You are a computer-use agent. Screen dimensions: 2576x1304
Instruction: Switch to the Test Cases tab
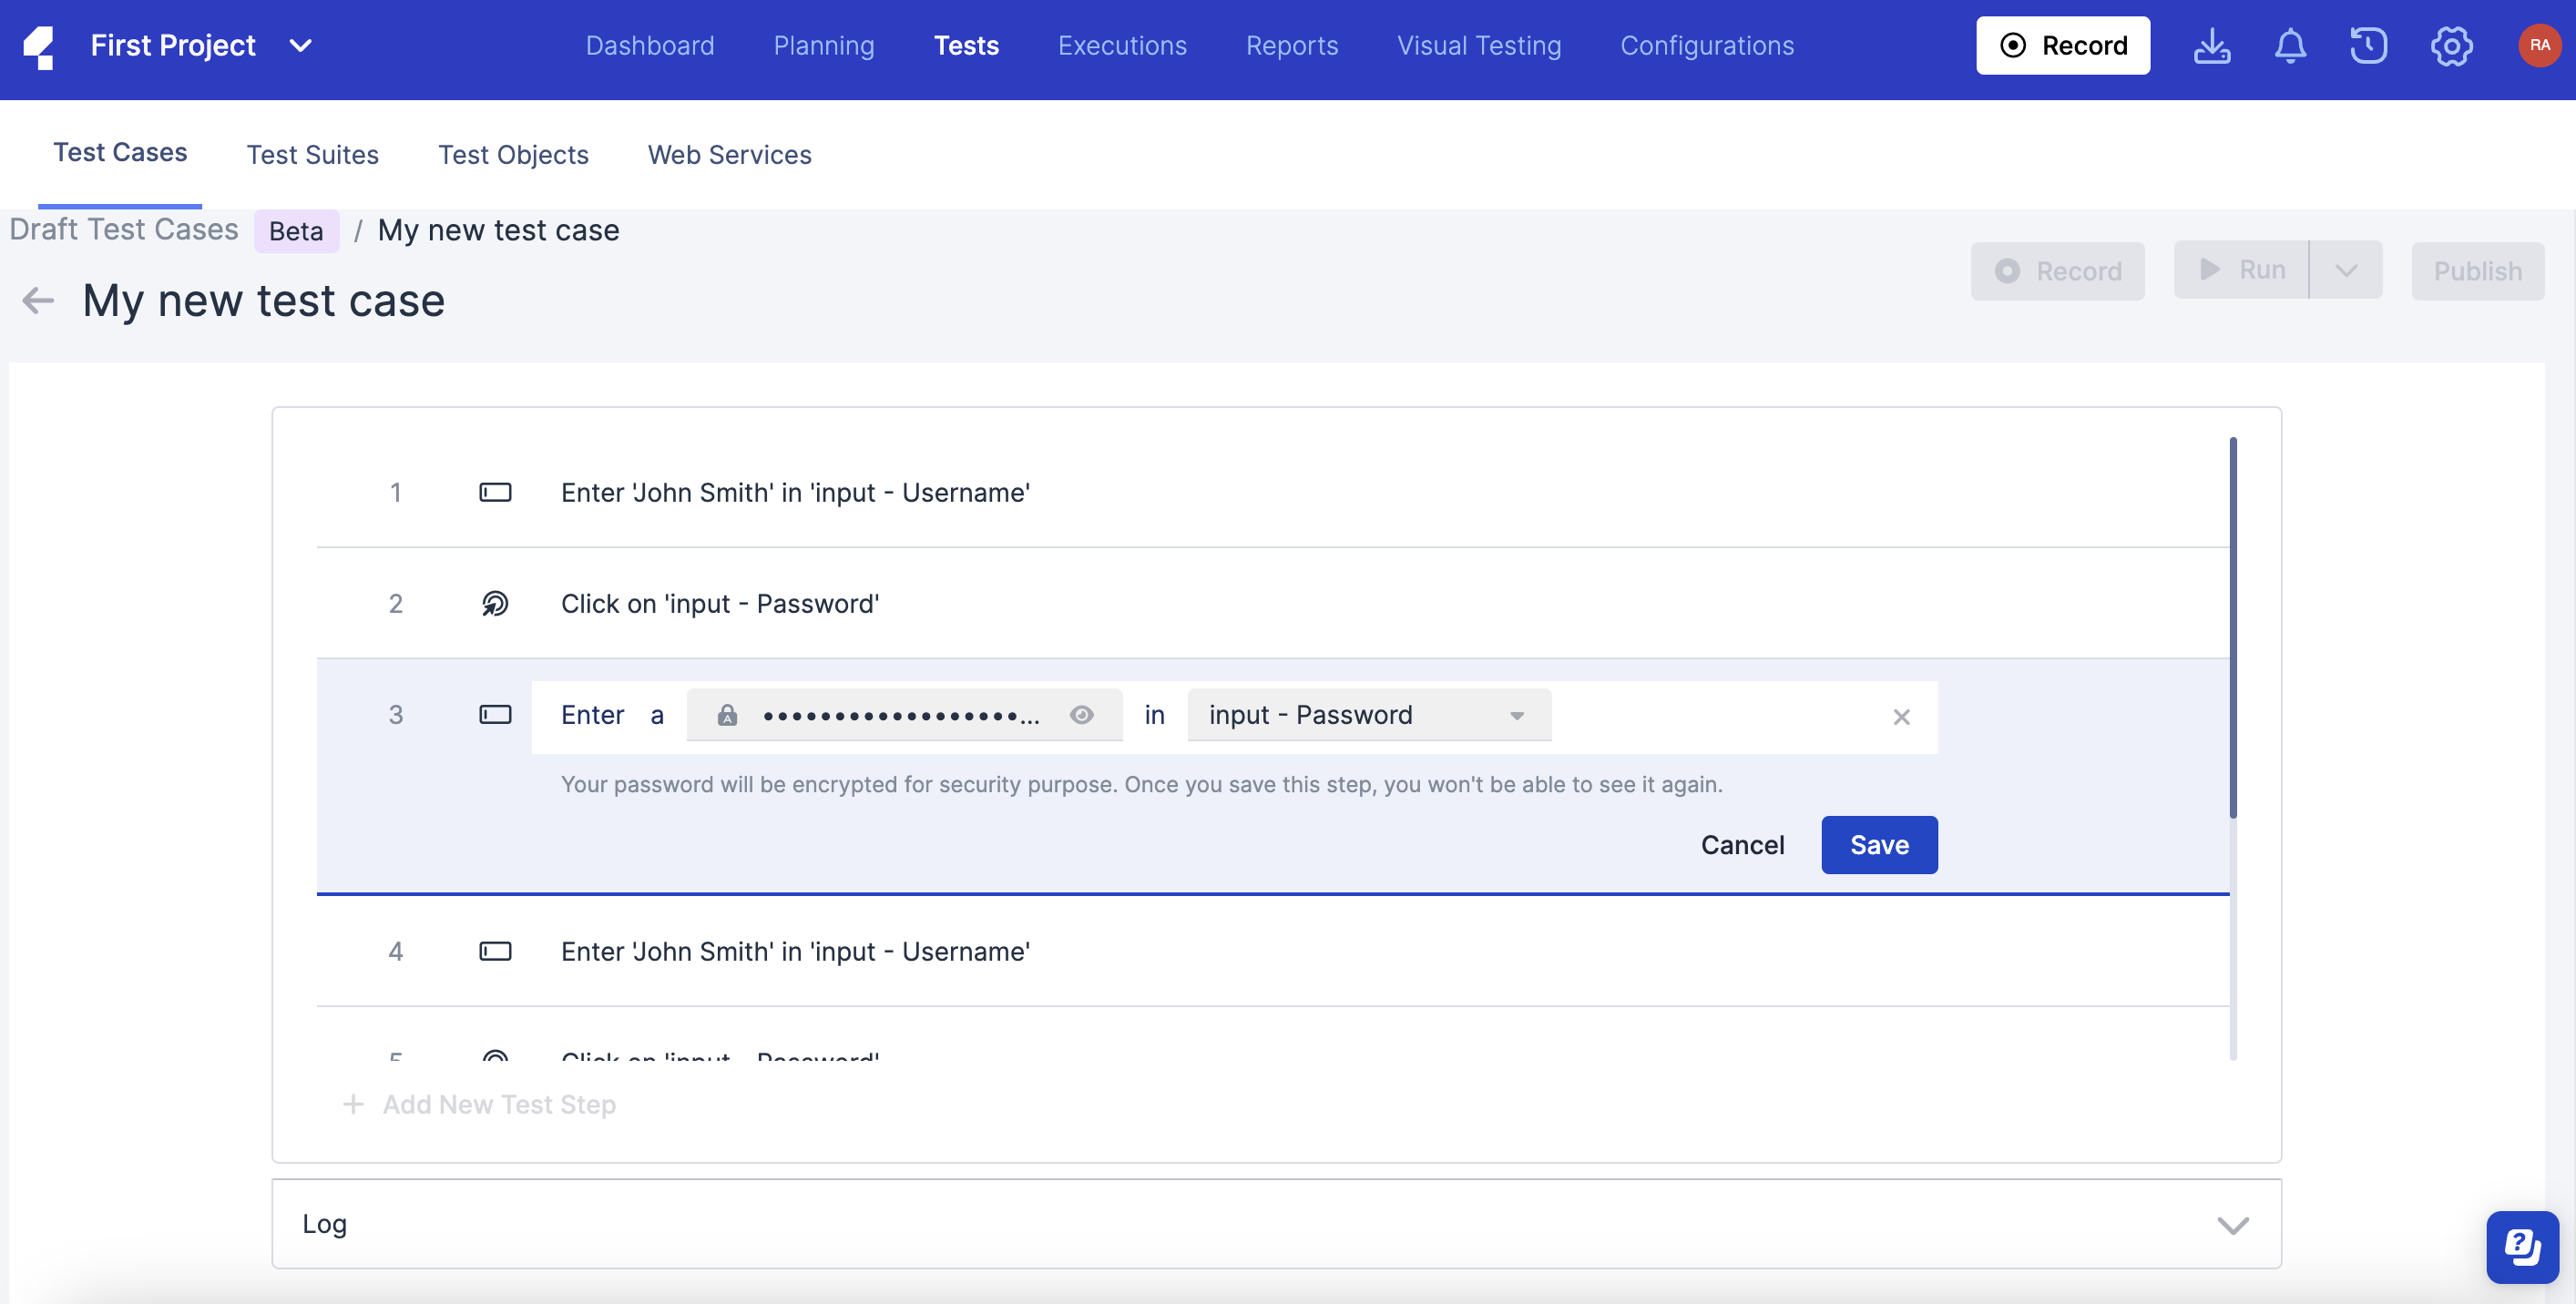click(120, 152)
